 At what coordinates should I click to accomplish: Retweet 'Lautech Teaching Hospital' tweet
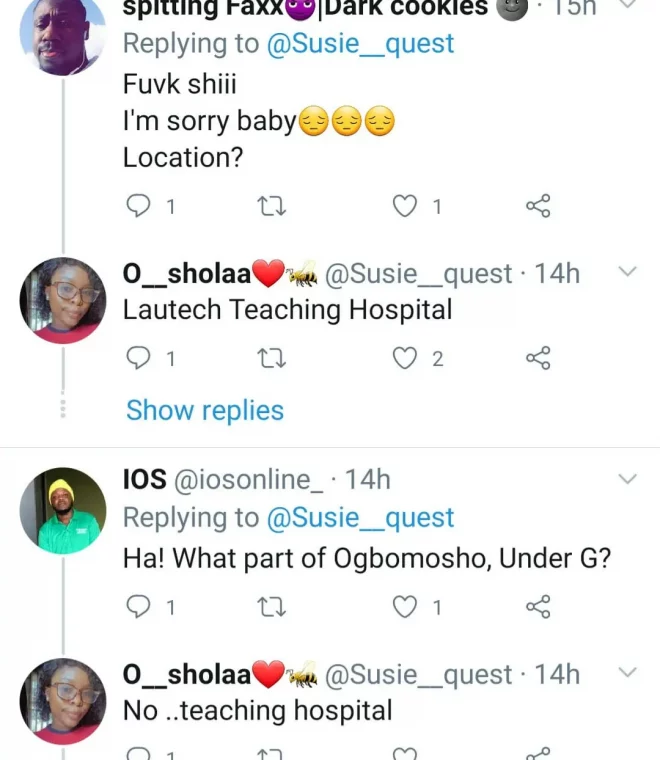pos(271,358)
